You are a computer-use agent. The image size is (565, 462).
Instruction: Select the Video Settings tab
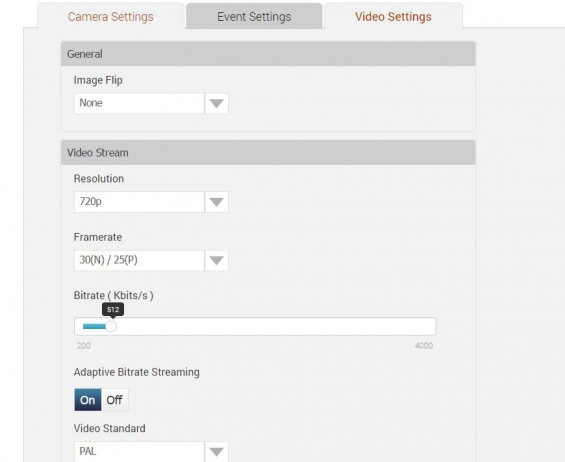pos(393,16)
